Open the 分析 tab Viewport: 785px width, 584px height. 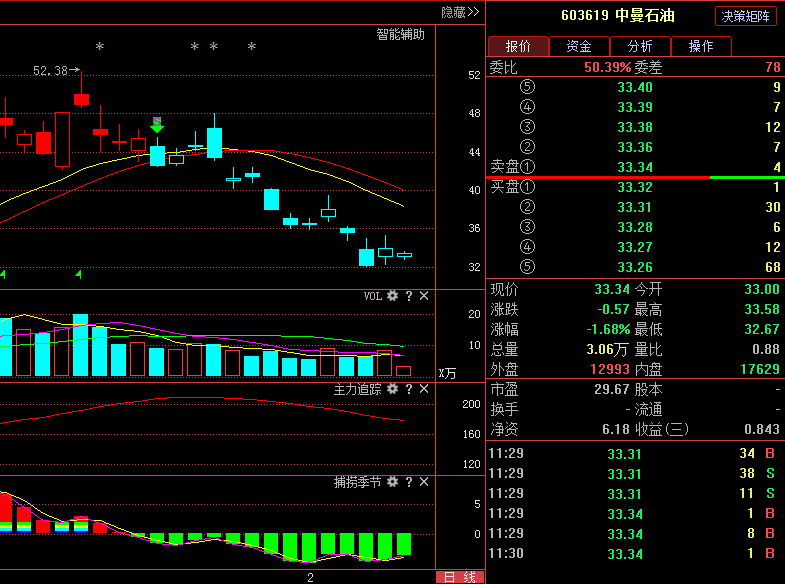639,46
